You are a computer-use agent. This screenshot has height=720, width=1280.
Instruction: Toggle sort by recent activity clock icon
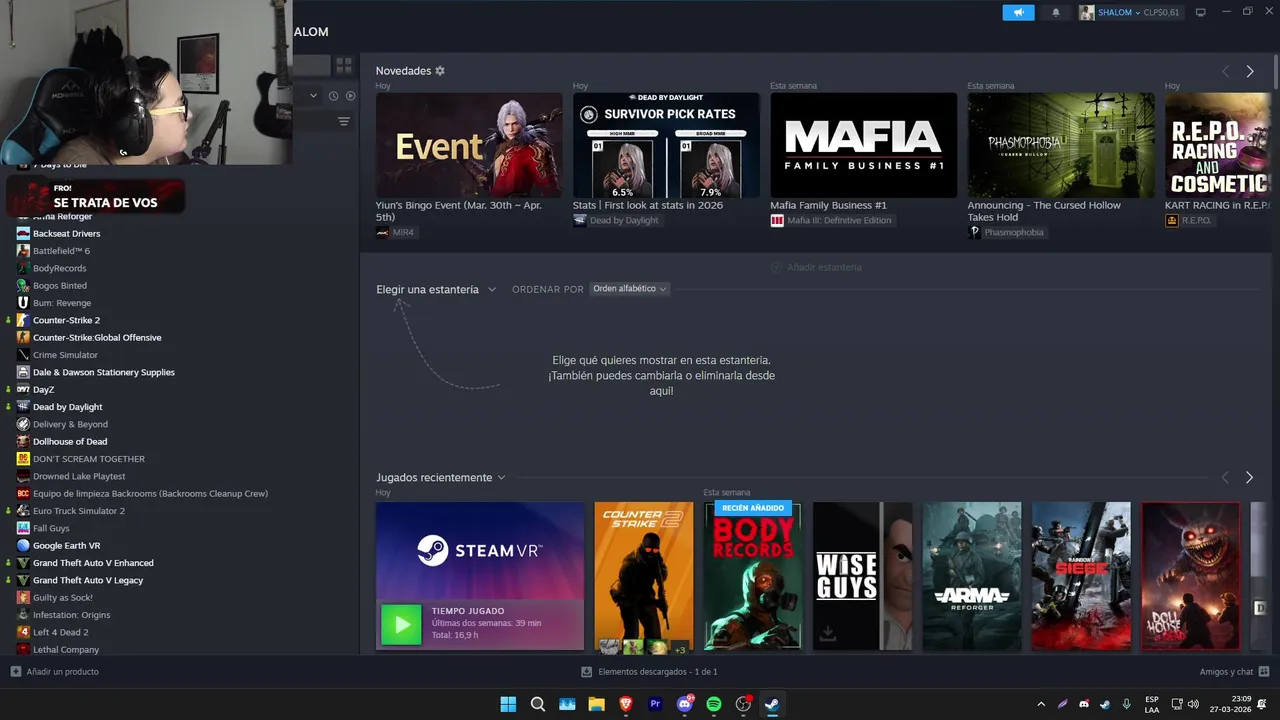333,96
